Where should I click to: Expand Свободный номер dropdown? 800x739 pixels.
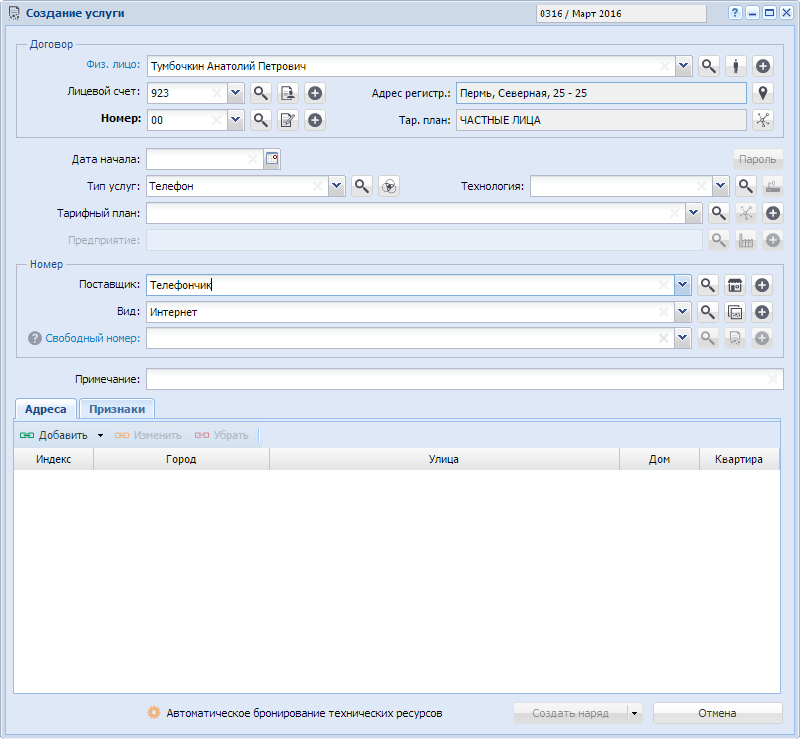683,338
